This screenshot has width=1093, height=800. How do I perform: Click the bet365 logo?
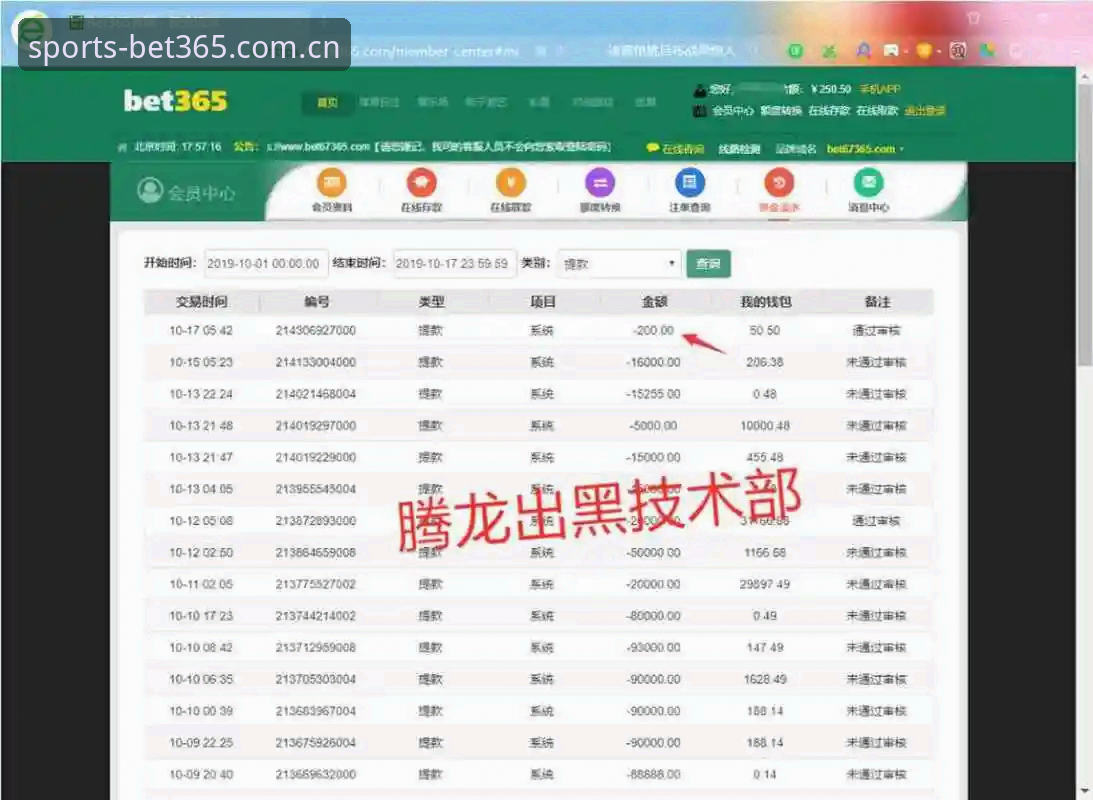(x=176, y=101)
